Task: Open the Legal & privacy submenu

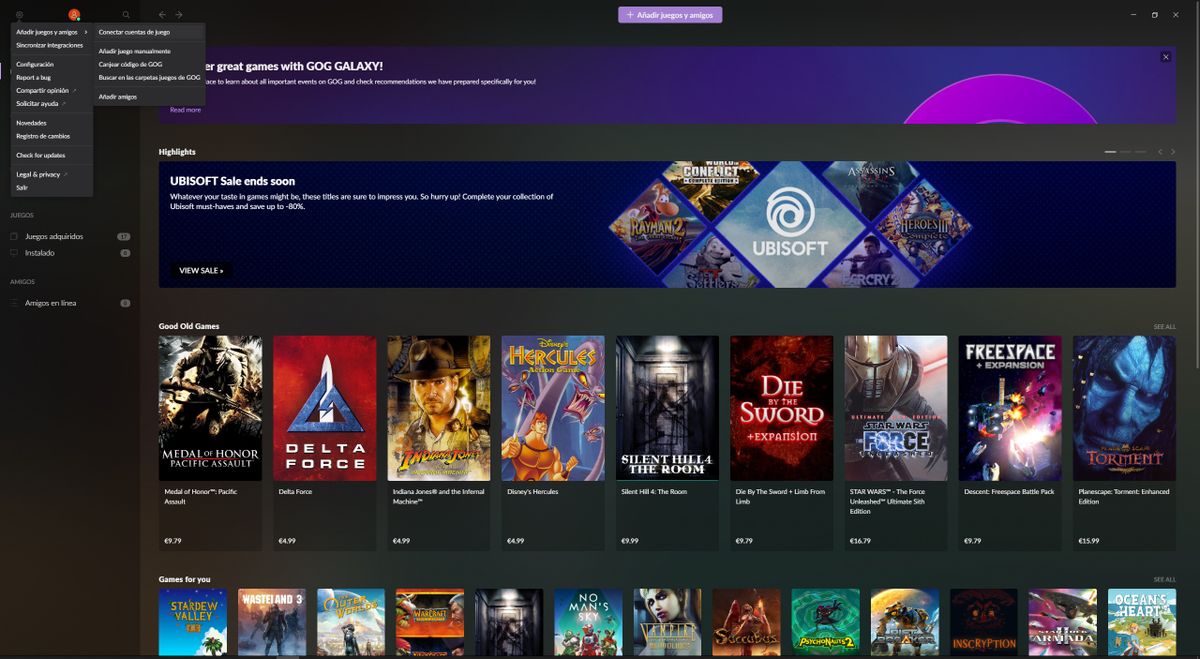Action: pos(40,173)
